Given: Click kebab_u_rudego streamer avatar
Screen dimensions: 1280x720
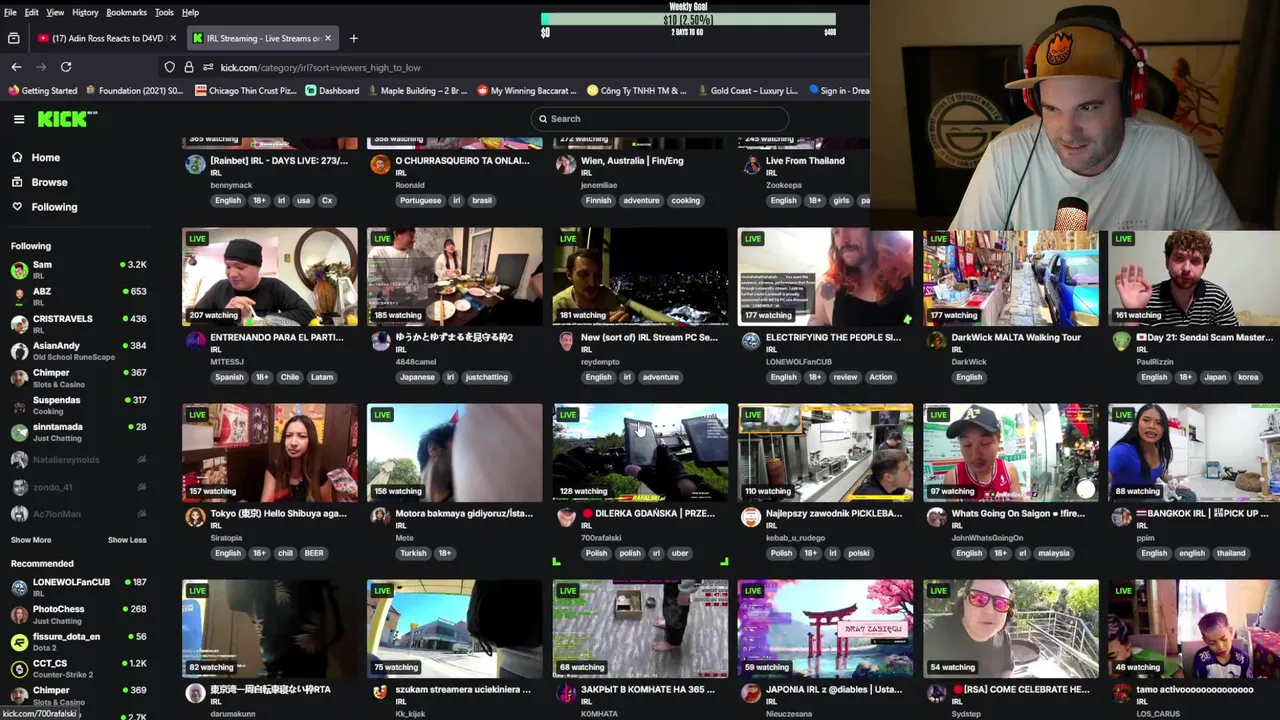Looking at the screenshot, I should [x=751, y=517].
